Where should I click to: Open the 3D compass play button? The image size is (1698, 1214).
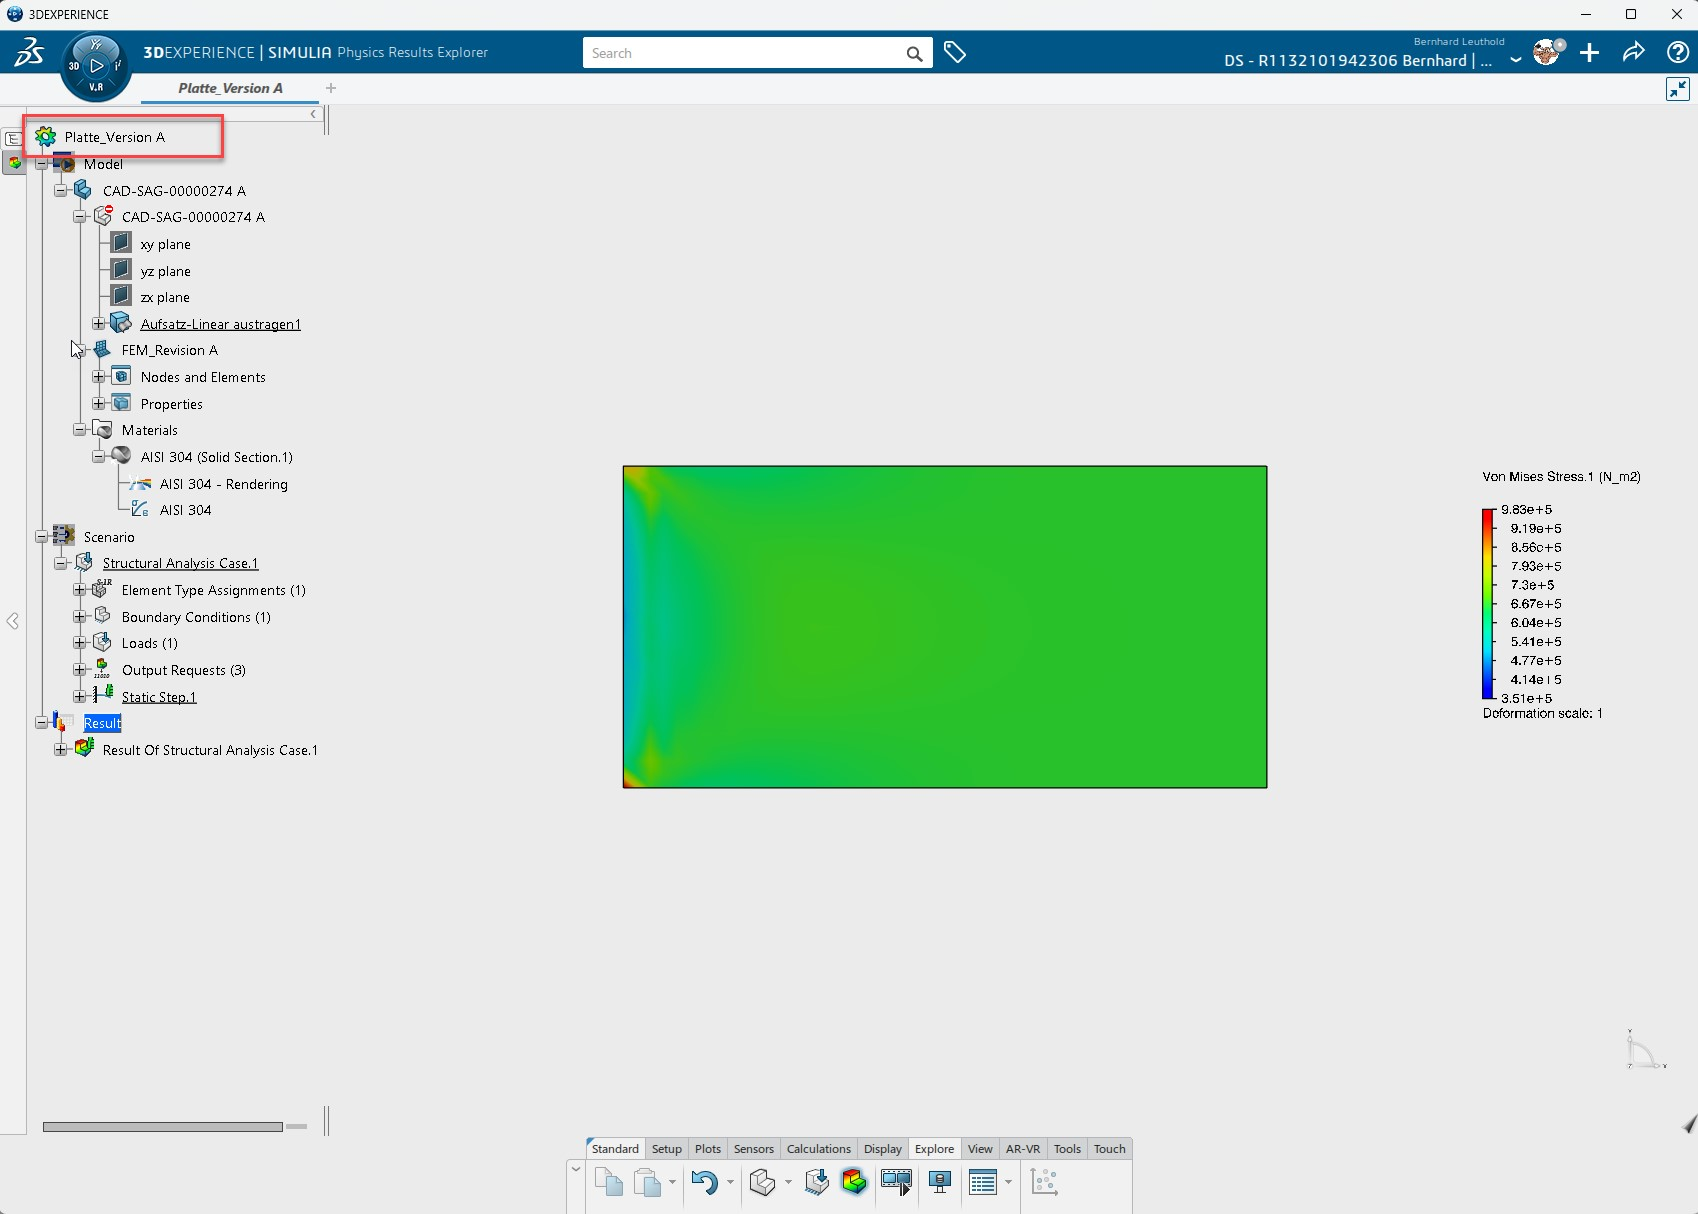pos(96,66)
